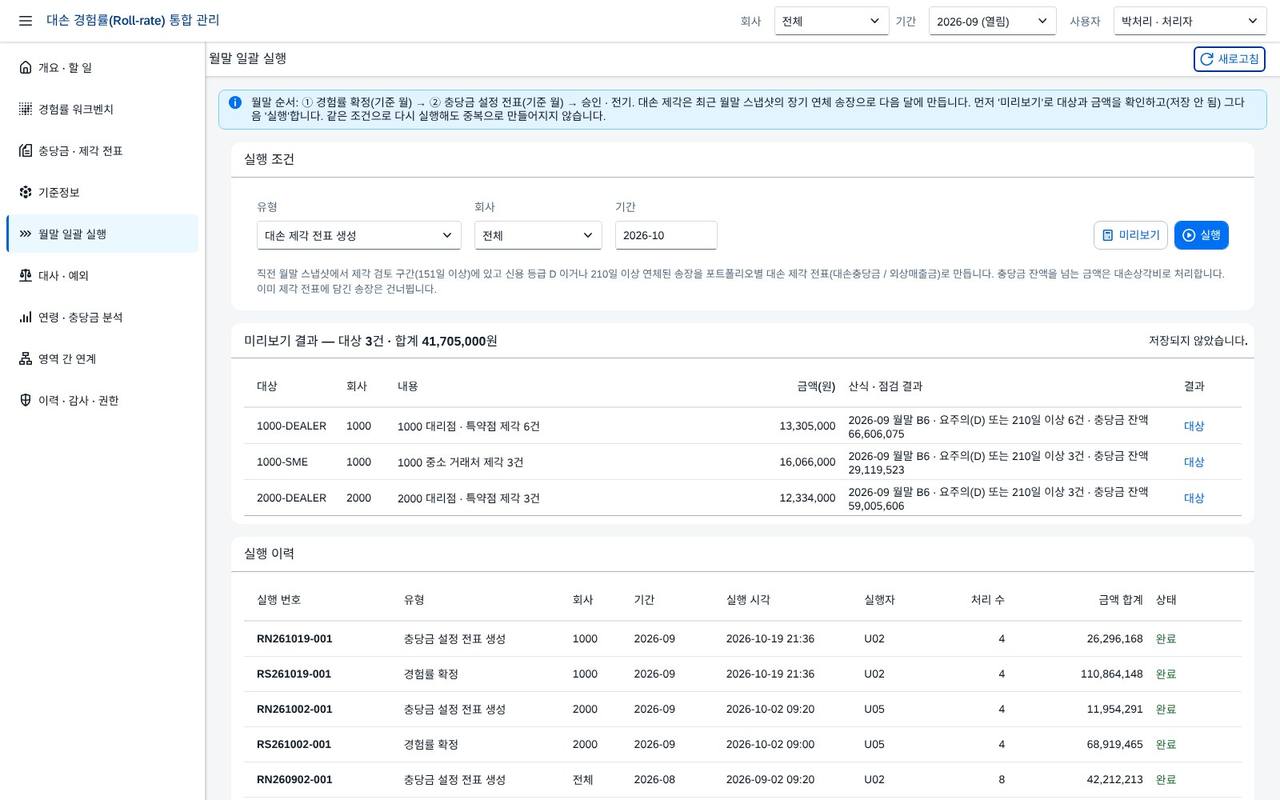Screen dimensions: 1280x800
Task: Click the shield icon beside 이력 · 감사 · 권한
Action: [25, 400]
